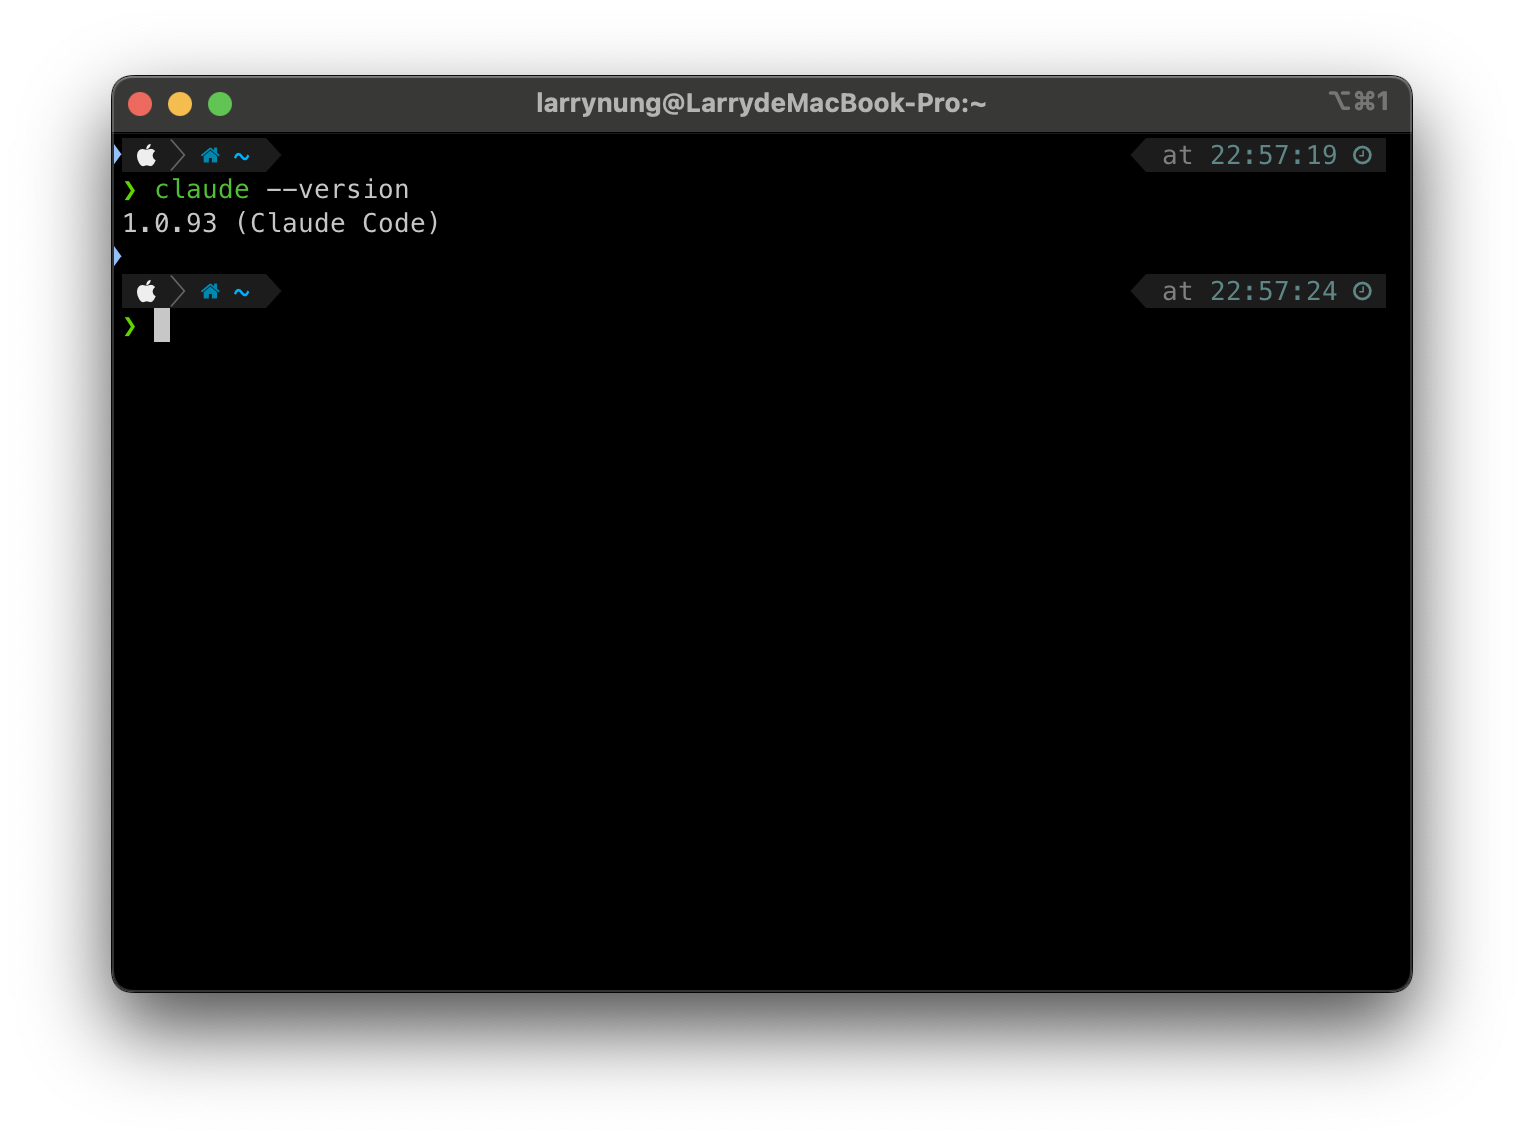Click the blue mark left of first prompt

(117, 155)
